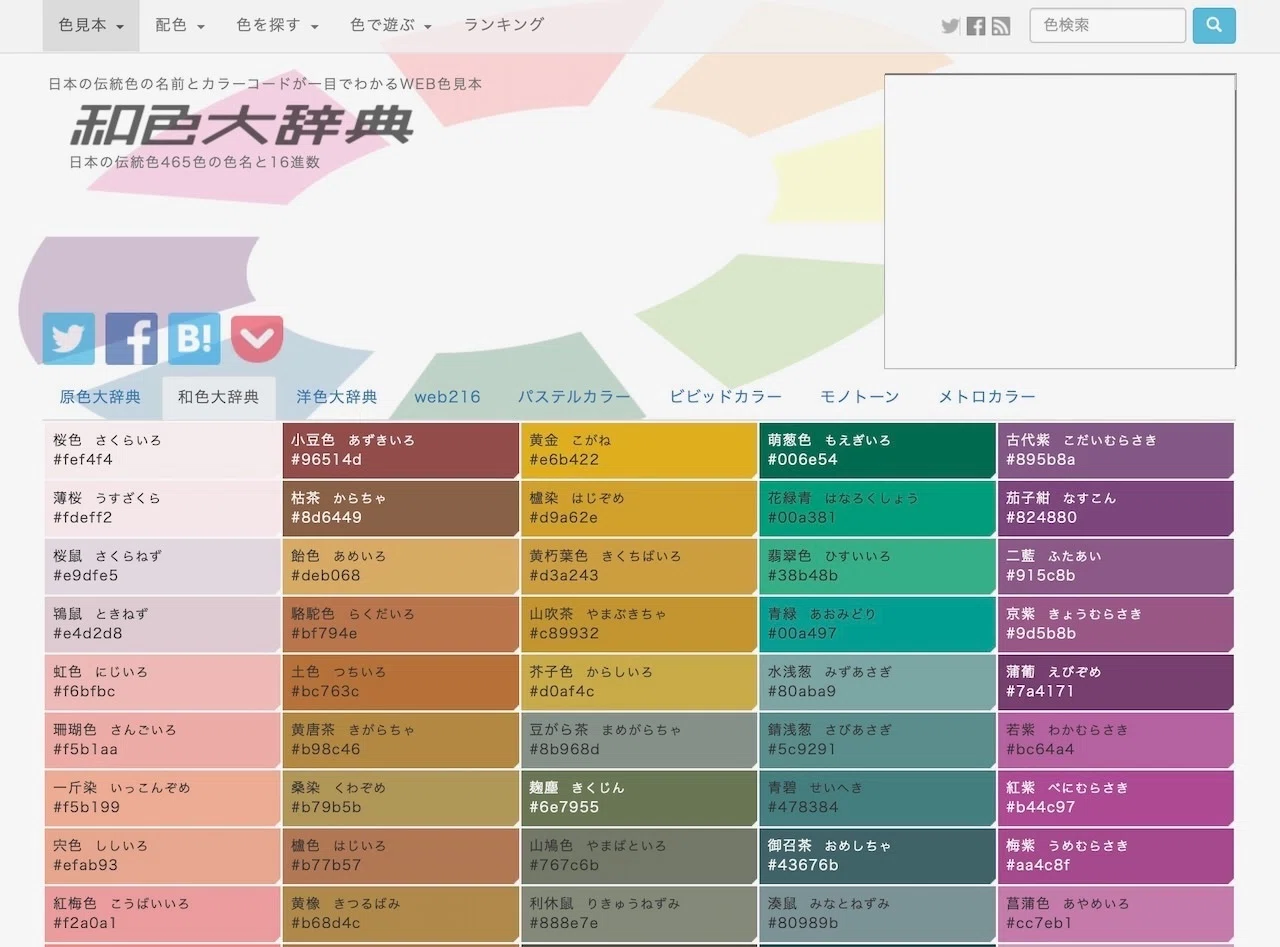The image size is (1280, 947).
Task: Pick the 錆浅葱 #5c9291 swatch
Action: click(x=877, y=740)
